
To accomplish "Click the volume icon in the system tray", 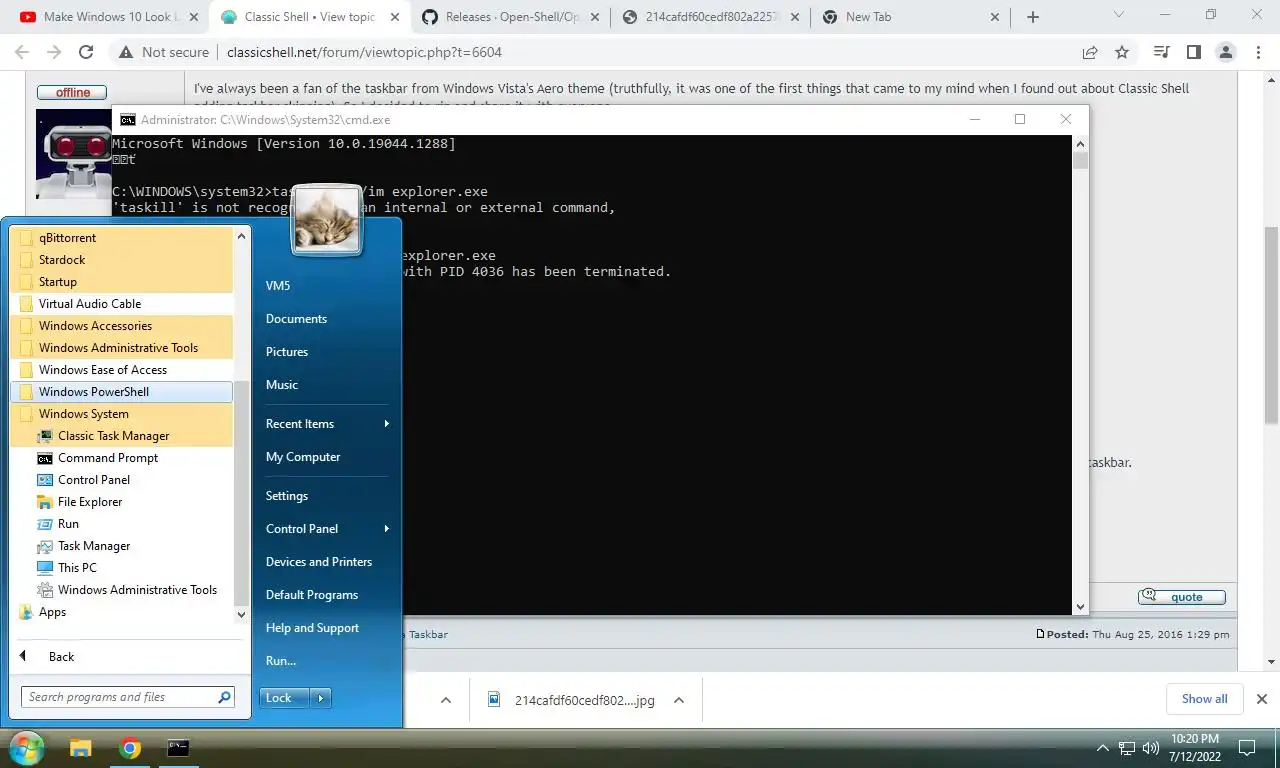I will coord(1150,748).
